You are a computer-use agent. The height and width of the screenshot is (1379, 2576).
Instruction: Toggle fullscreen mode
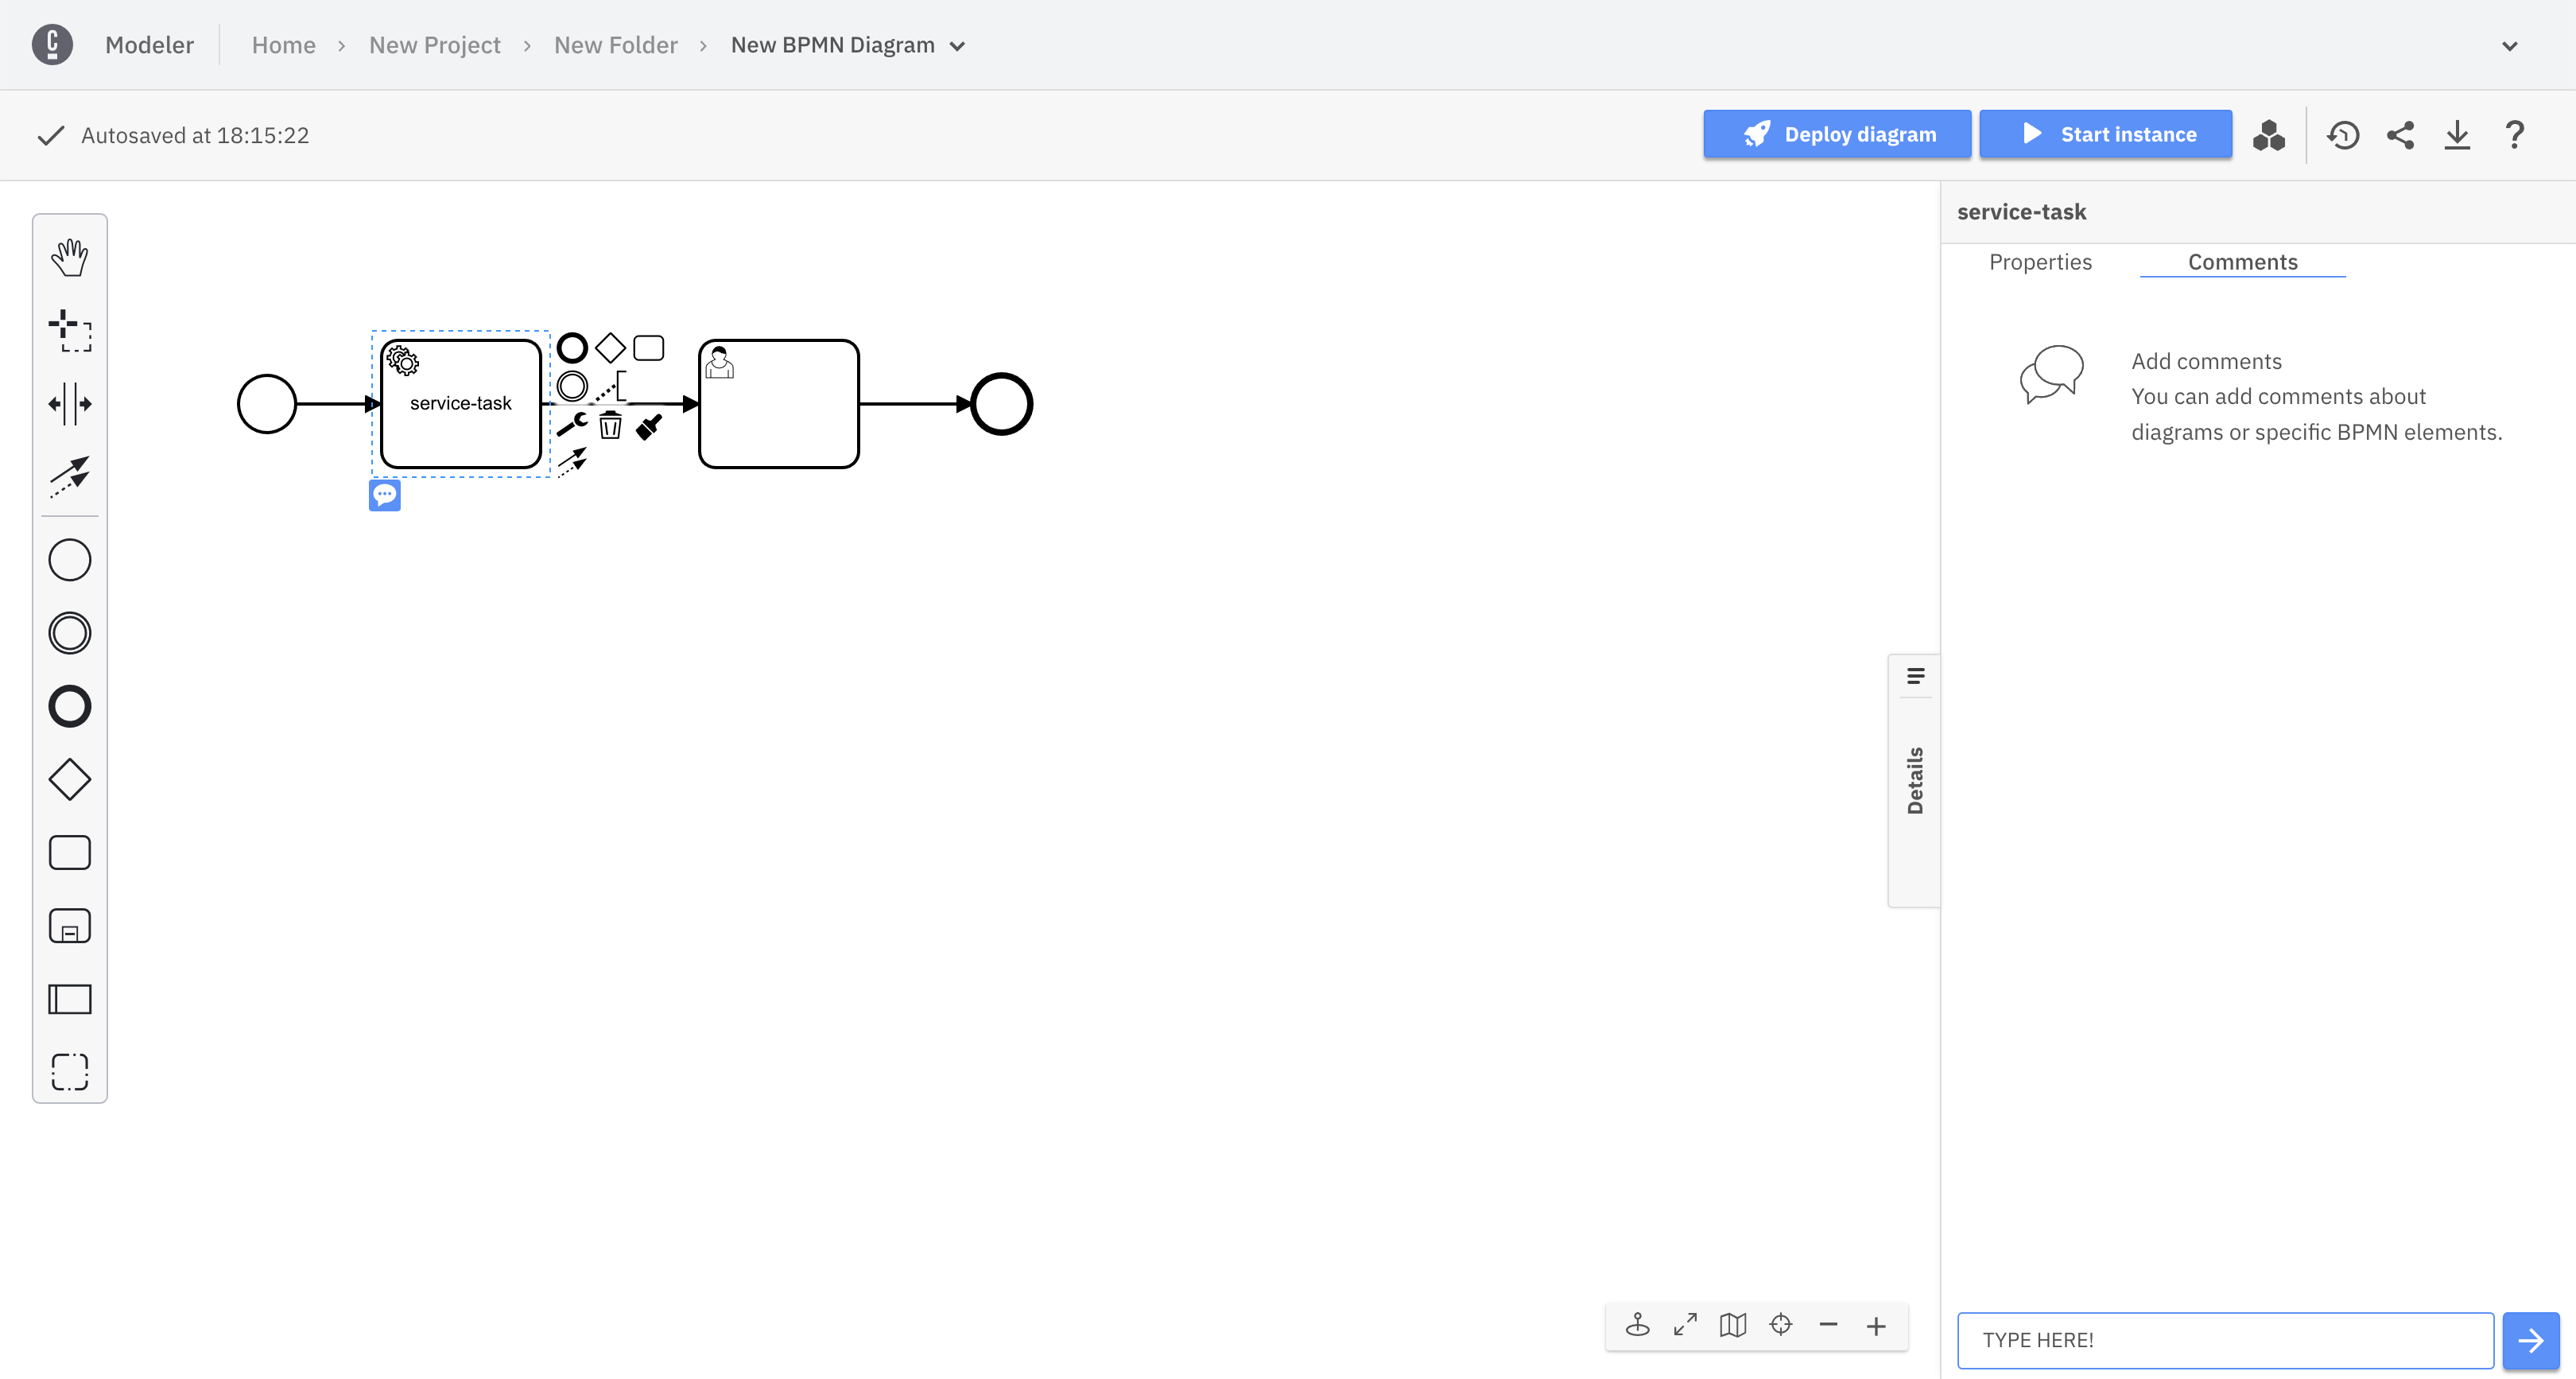[x=1685, y=1326]
